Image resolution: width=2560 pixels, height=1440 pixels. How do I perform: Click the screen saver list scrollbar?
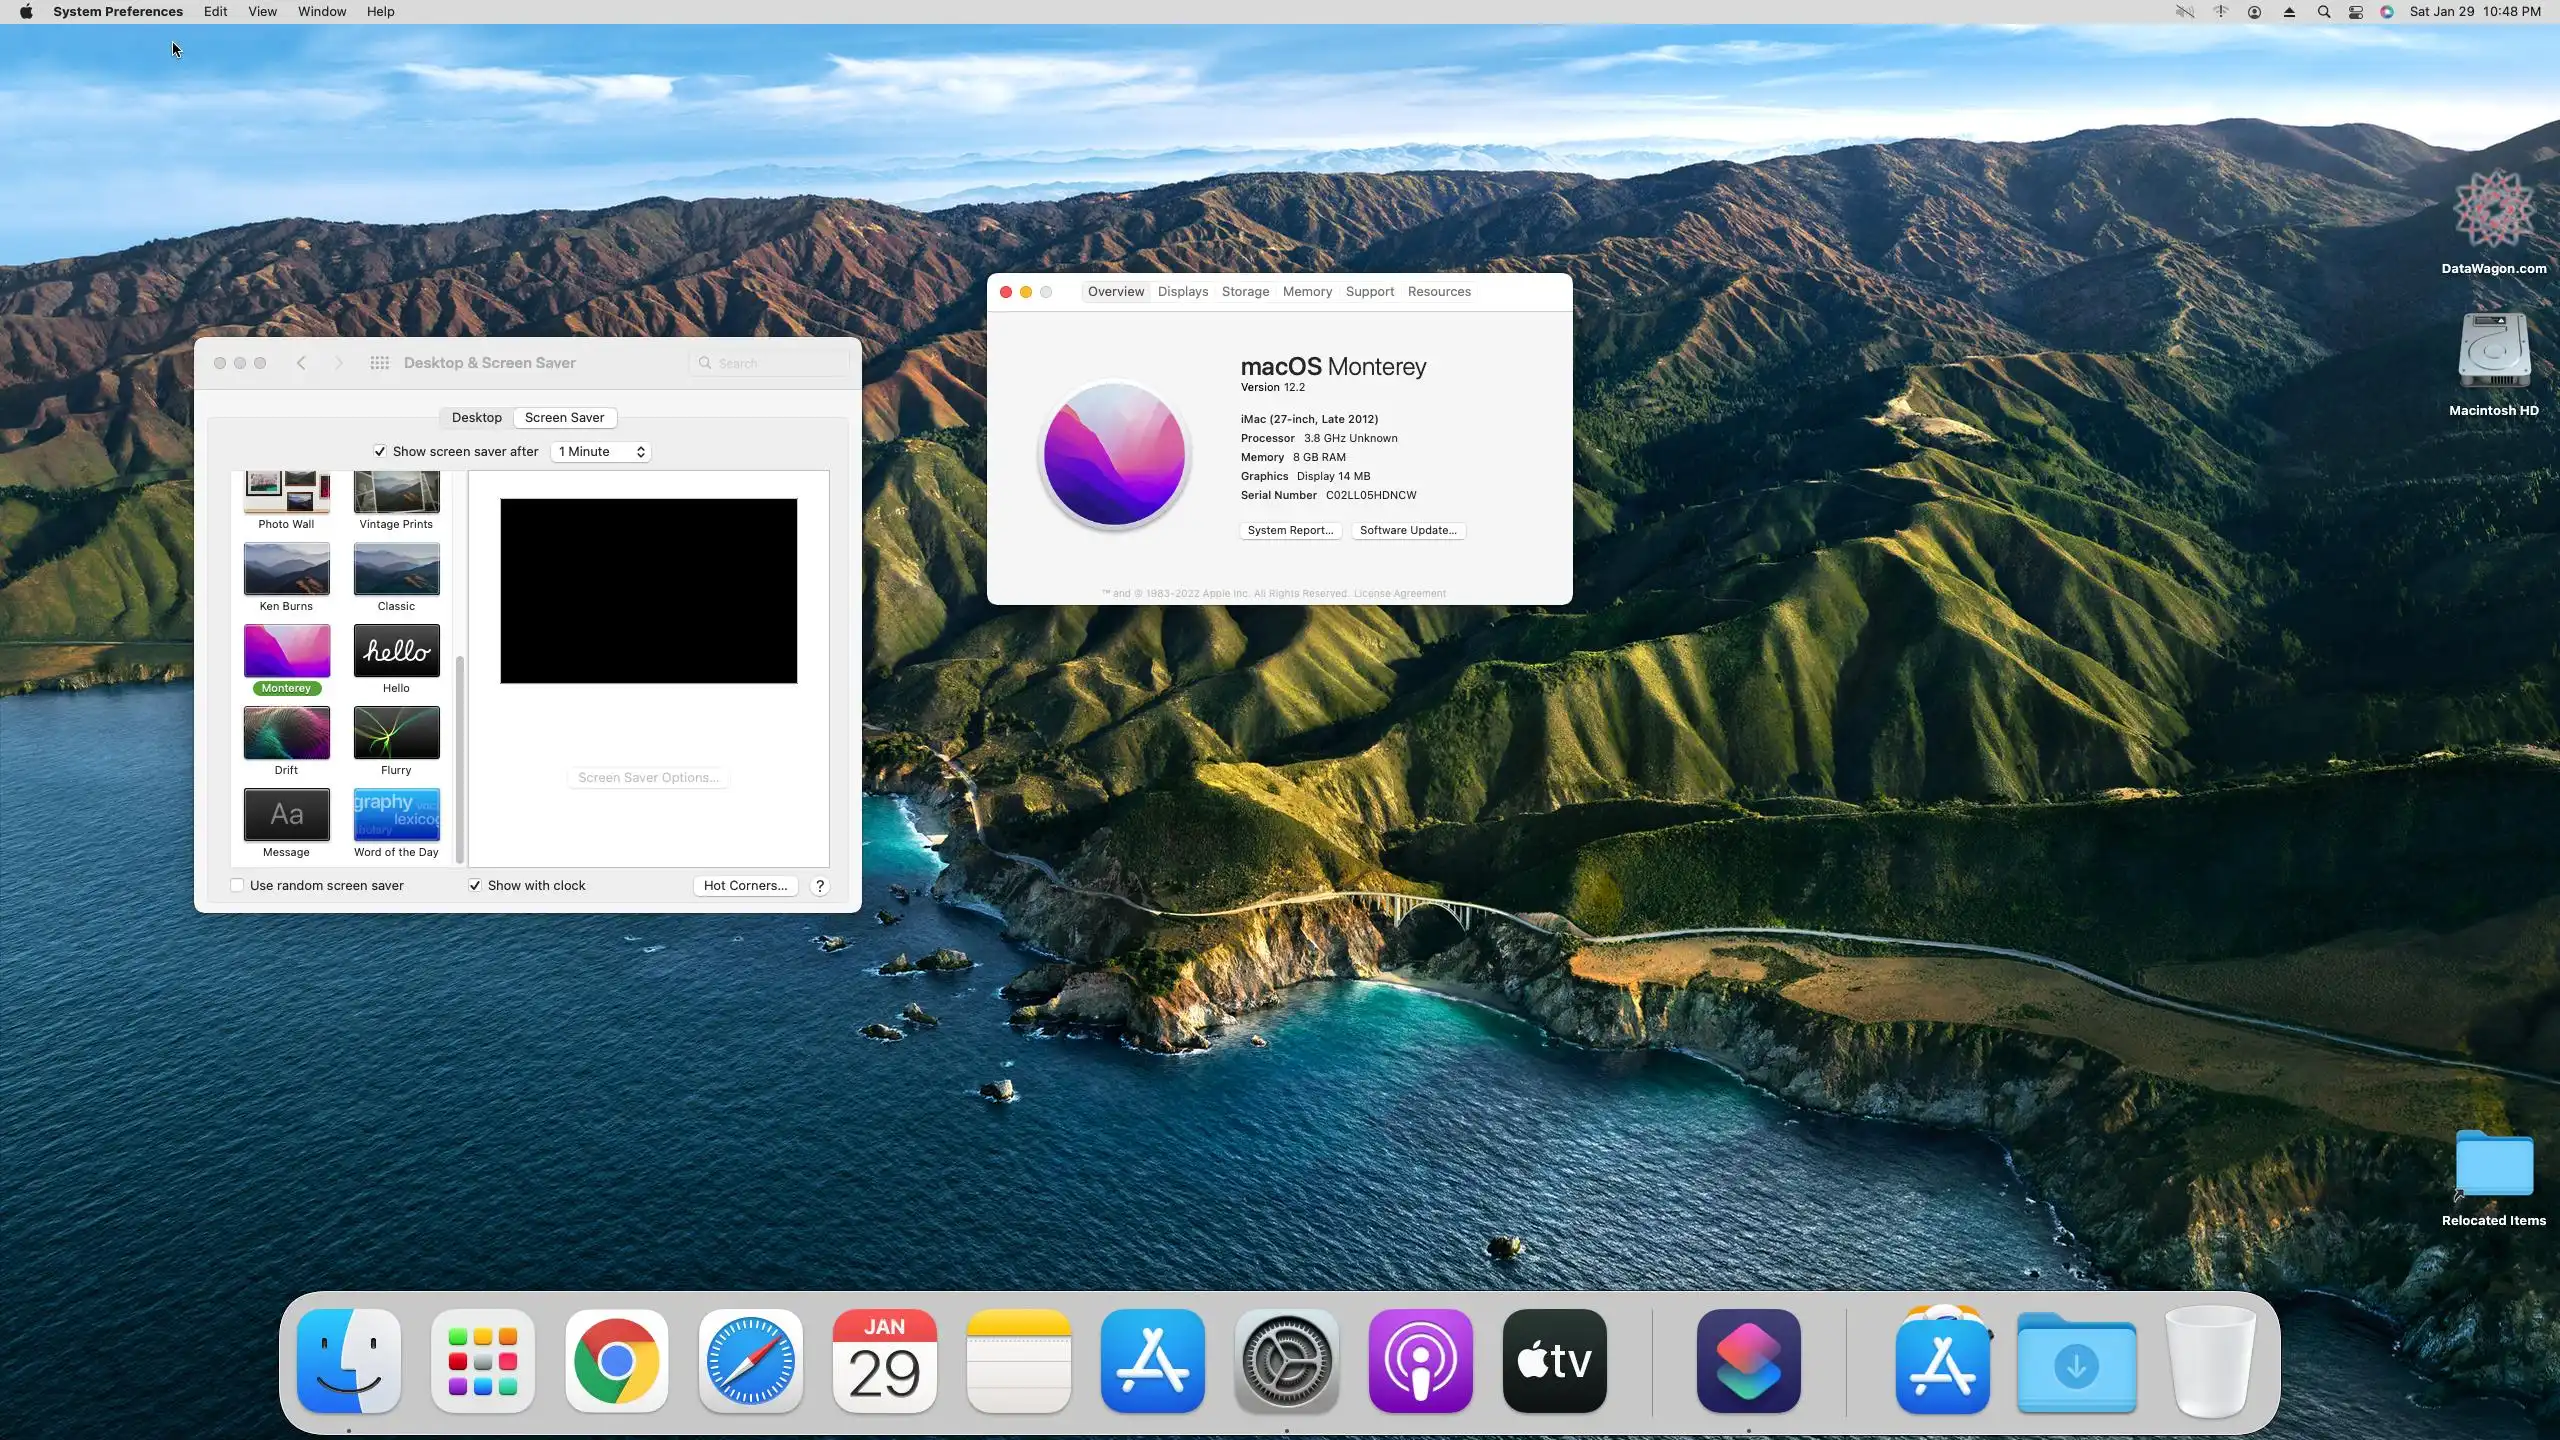[x=460, y=758]
